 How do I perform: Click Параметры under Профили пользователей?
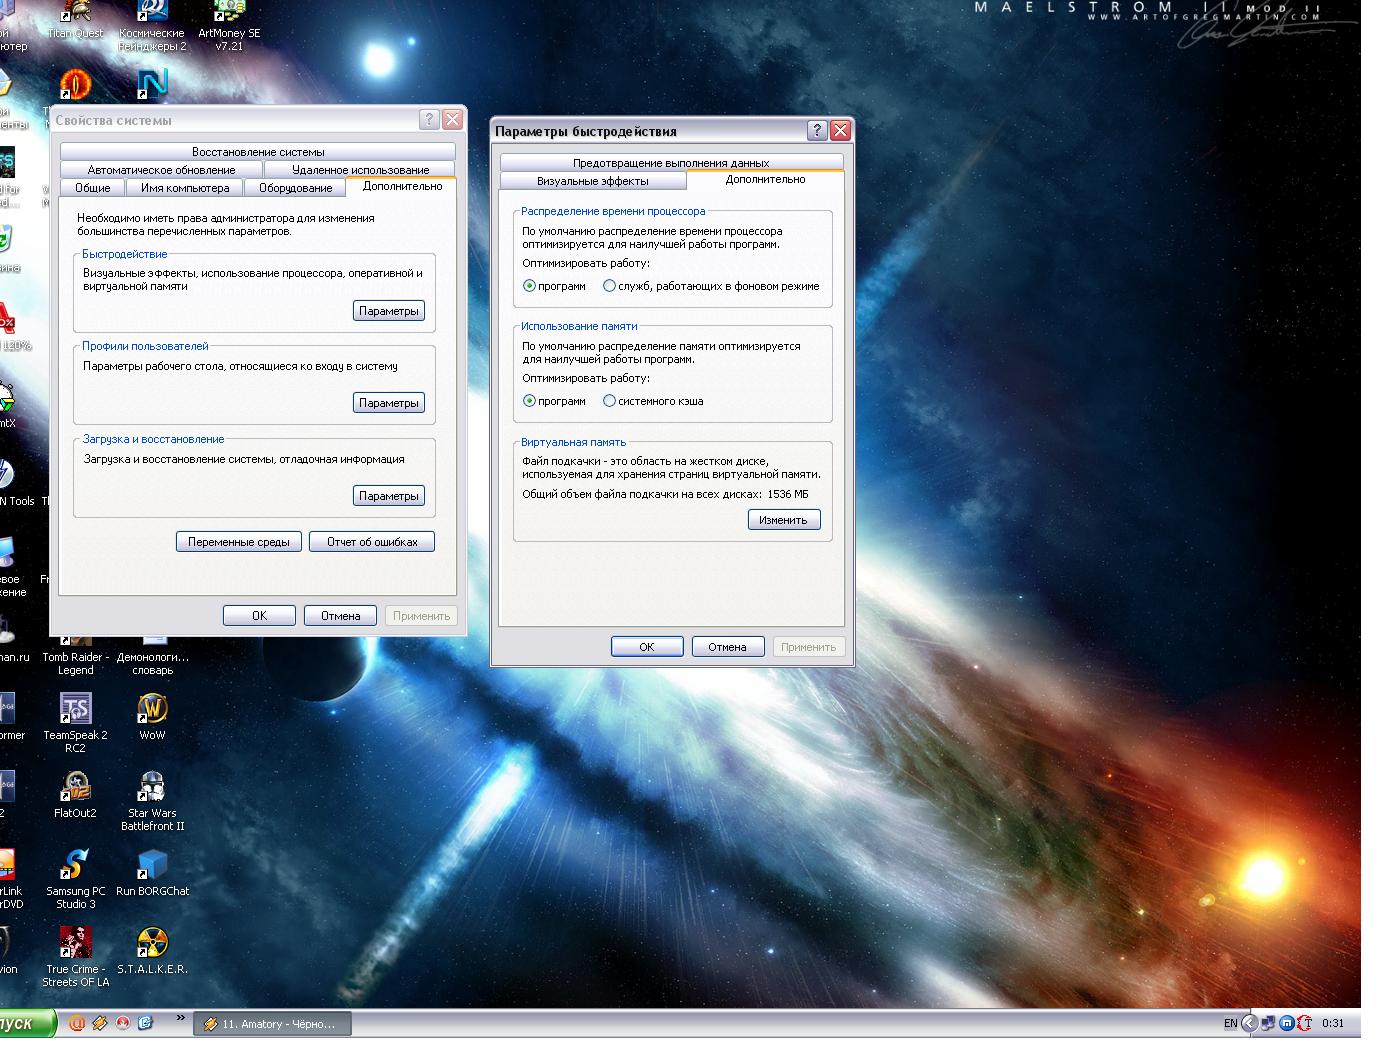pos(388,403)
